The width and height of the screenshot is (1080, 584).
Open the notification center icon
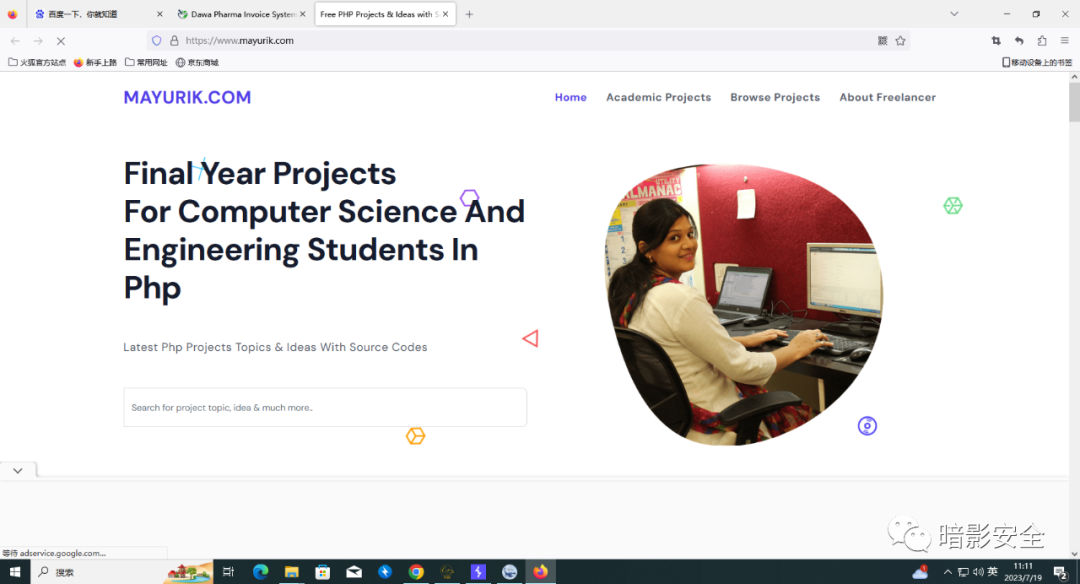(1061, 572)
